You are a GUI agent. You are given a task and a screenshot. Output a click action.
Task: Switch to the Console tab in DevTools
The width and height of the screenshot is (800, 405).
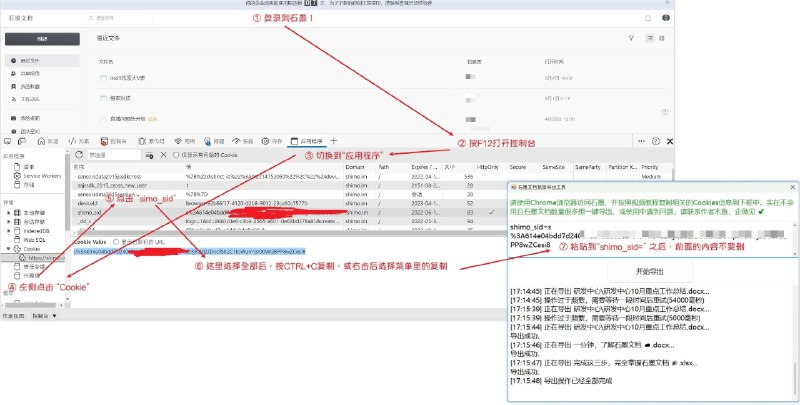113,141
